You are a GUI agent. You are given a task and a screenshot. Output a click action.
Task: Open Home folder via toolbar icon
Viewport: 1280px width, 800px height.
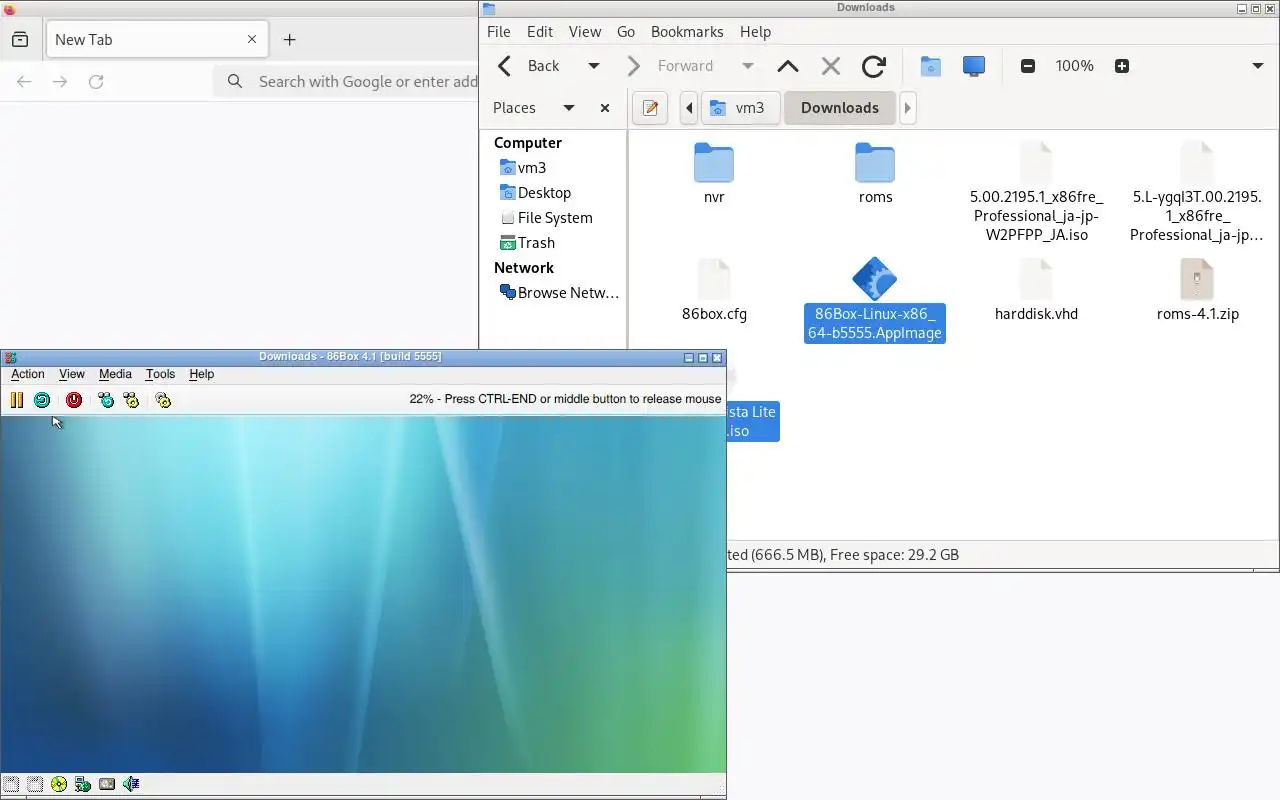click(x=931, y=66)
